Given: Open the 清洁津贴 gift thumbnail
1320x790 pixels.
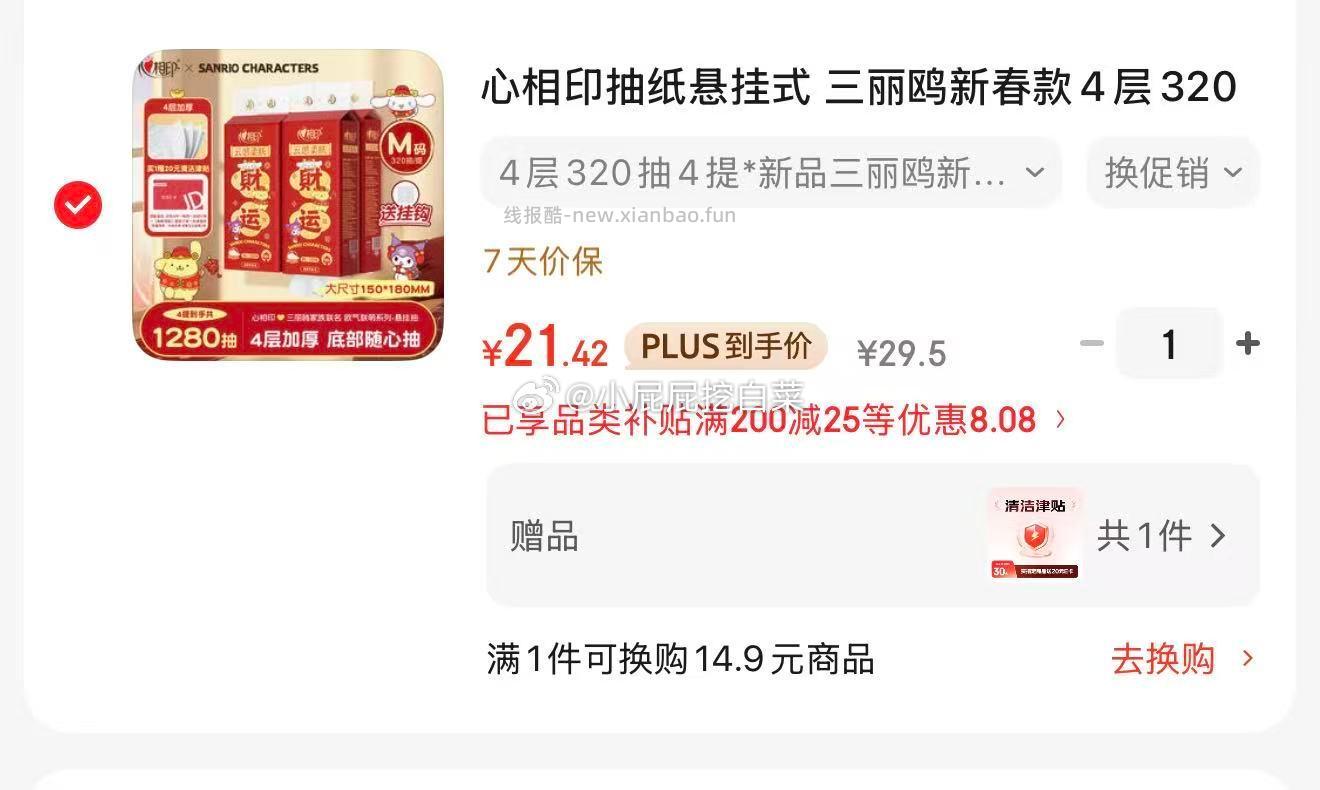Looking at the screenshot, I should coord(1035,535).
